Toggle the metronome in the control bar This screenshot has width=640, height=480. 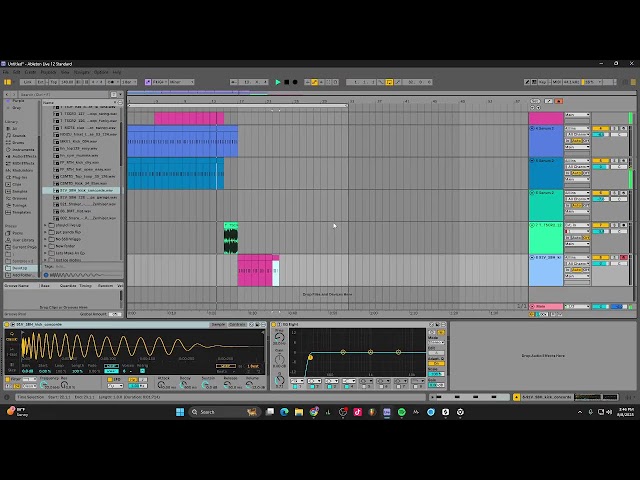111,82
